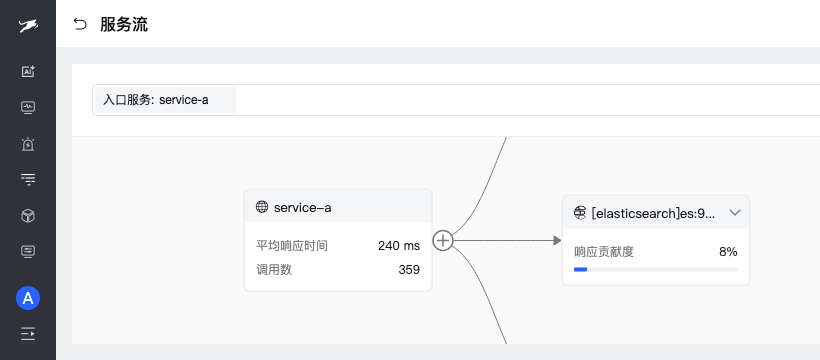The height and width of the screenshot is (360, 820).
Task: Open the alert siren sidebar icon
Action: 28,144
